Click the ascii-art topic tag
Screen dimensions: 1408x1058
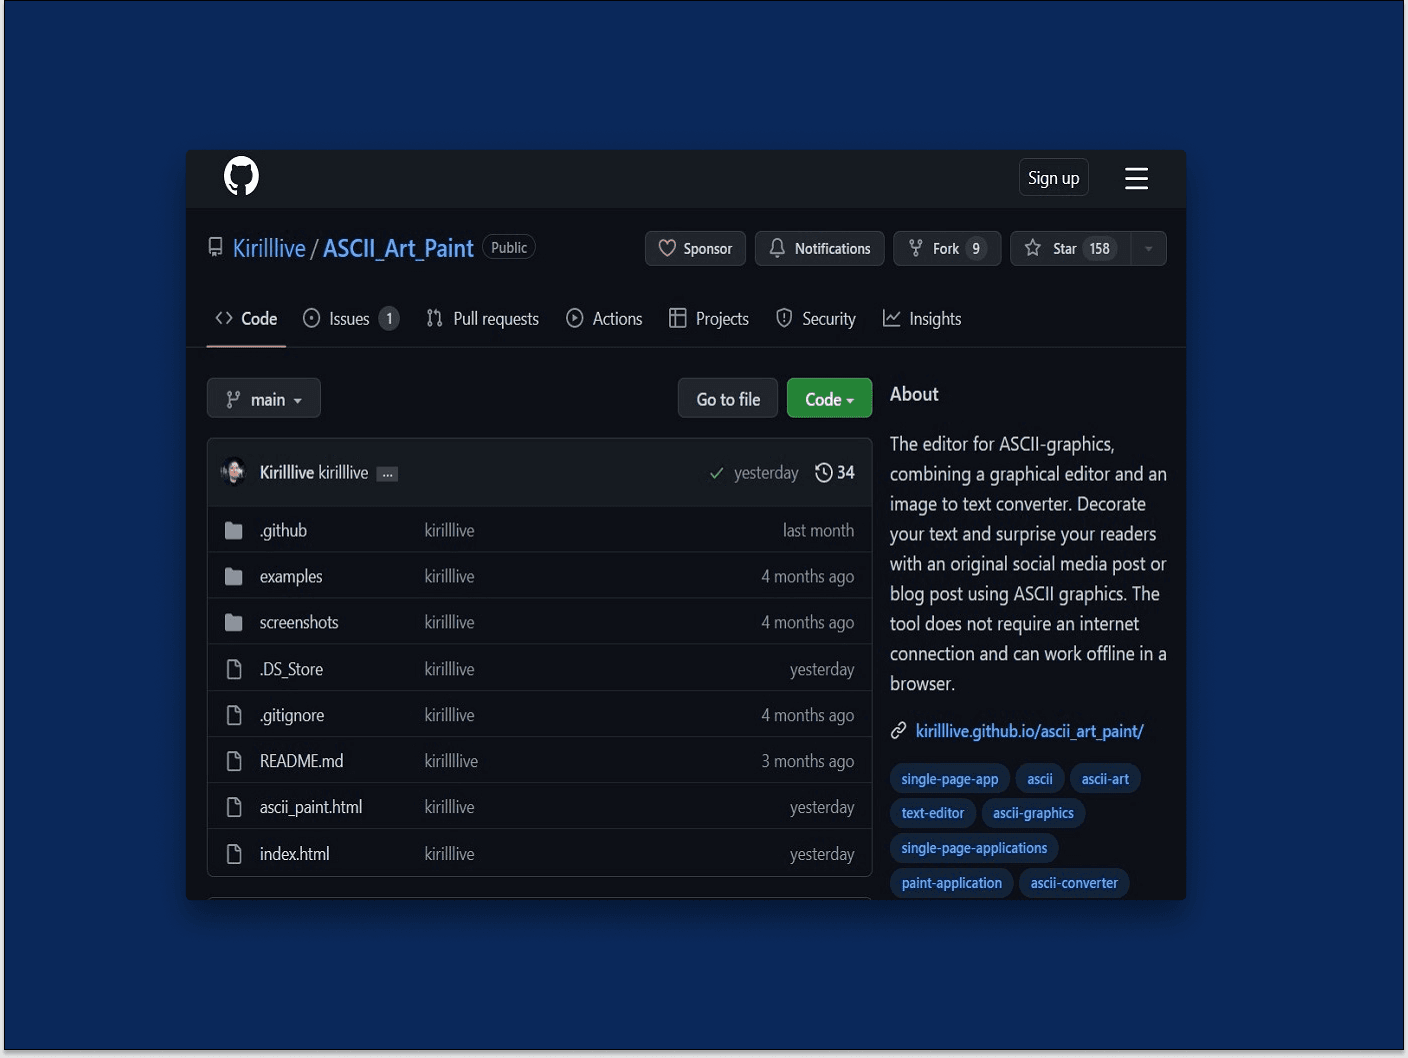point(1105,779)
